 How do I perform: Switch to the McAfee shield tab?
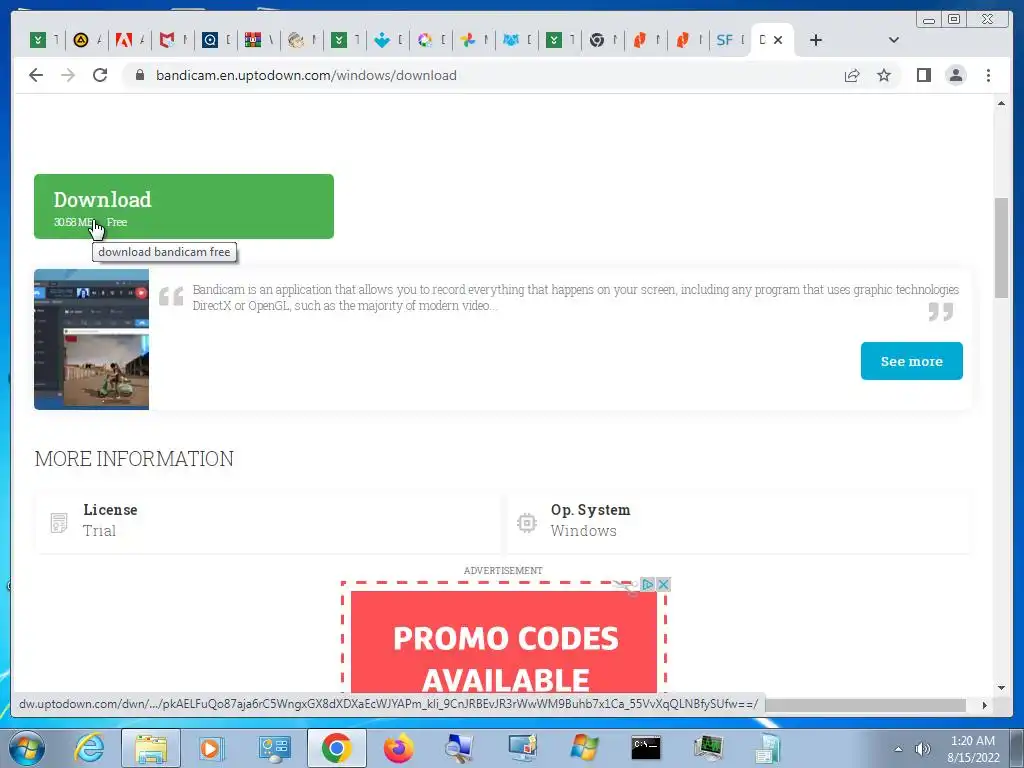pyautogui.click(x=172, y=40)
